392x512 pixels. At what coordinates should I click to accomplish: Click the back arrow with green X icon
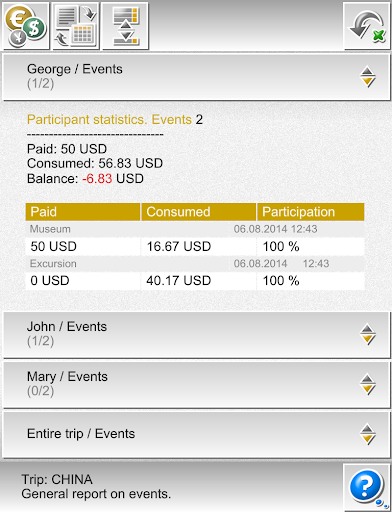[x=367, y=26]
